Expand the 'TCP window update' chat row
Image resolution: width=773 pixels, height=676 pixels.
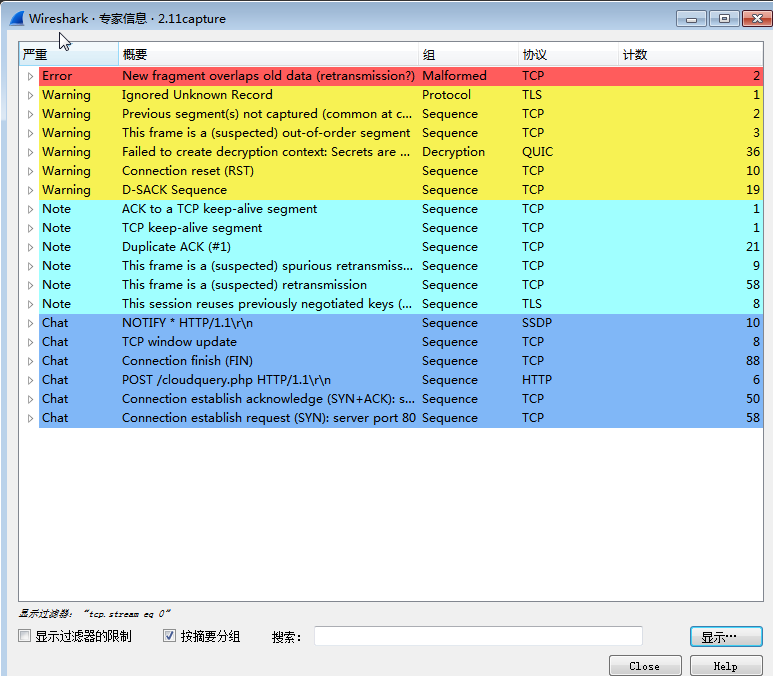click(30, 342)
